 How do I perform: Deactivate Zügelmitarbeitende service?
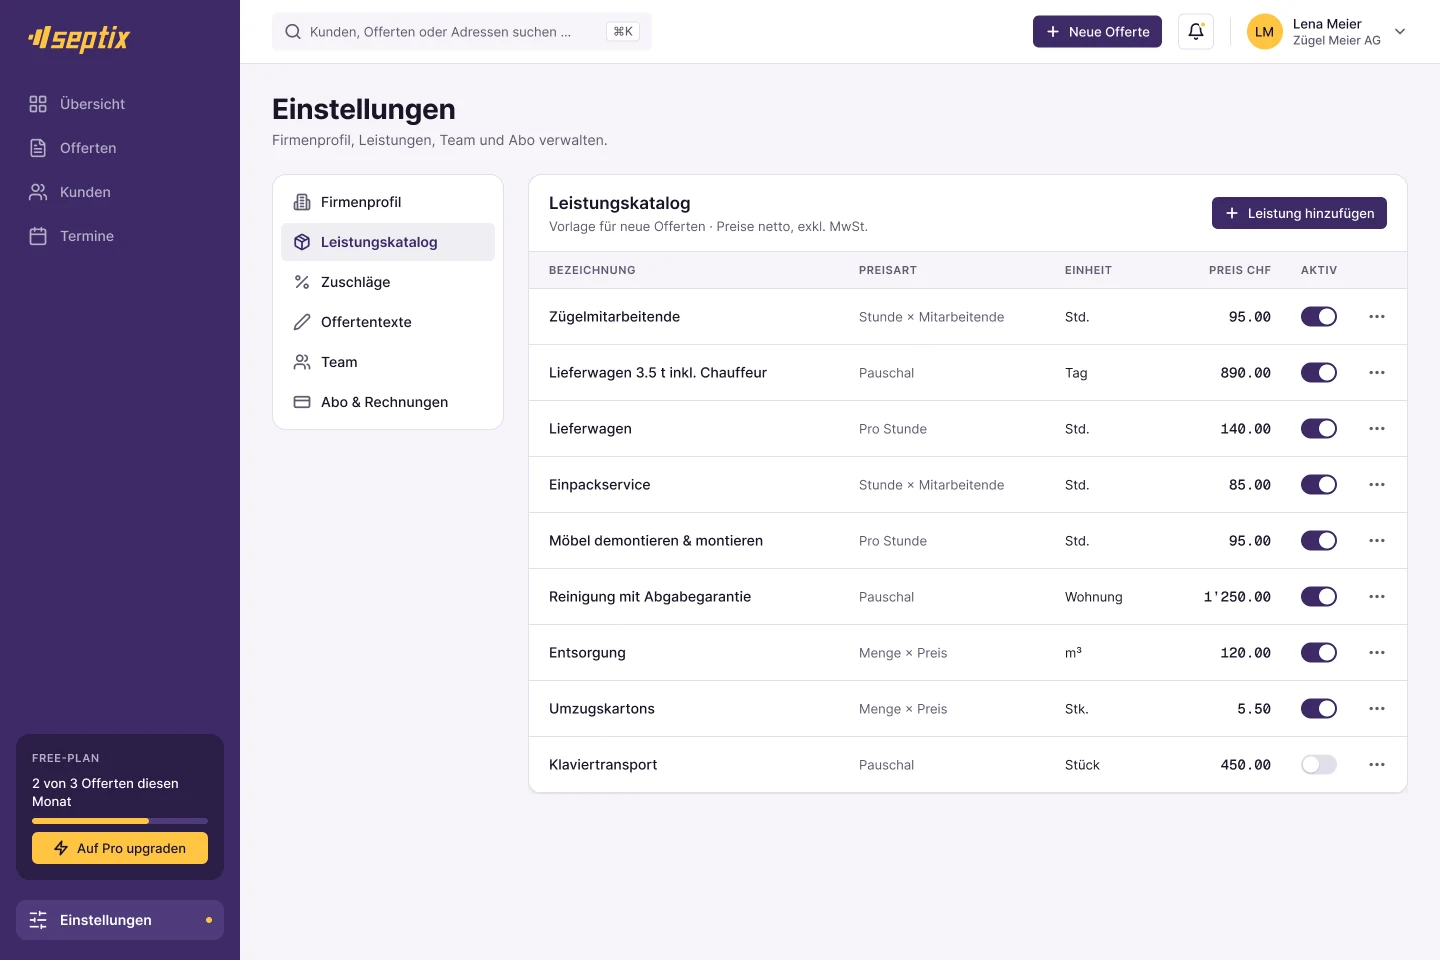[x=1319, y=317]
